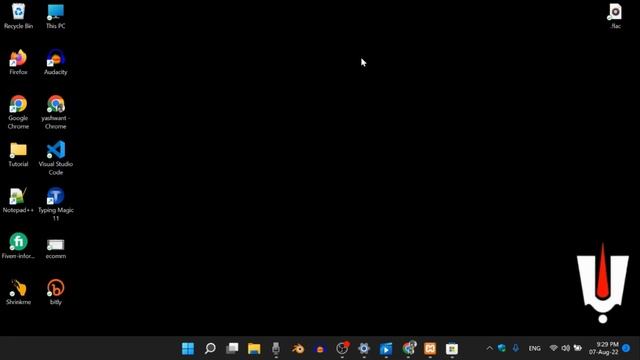Select the Fiverr-infor desktop icon
Image resolution: width=640 pixels, height=360 pixels.
18,246
